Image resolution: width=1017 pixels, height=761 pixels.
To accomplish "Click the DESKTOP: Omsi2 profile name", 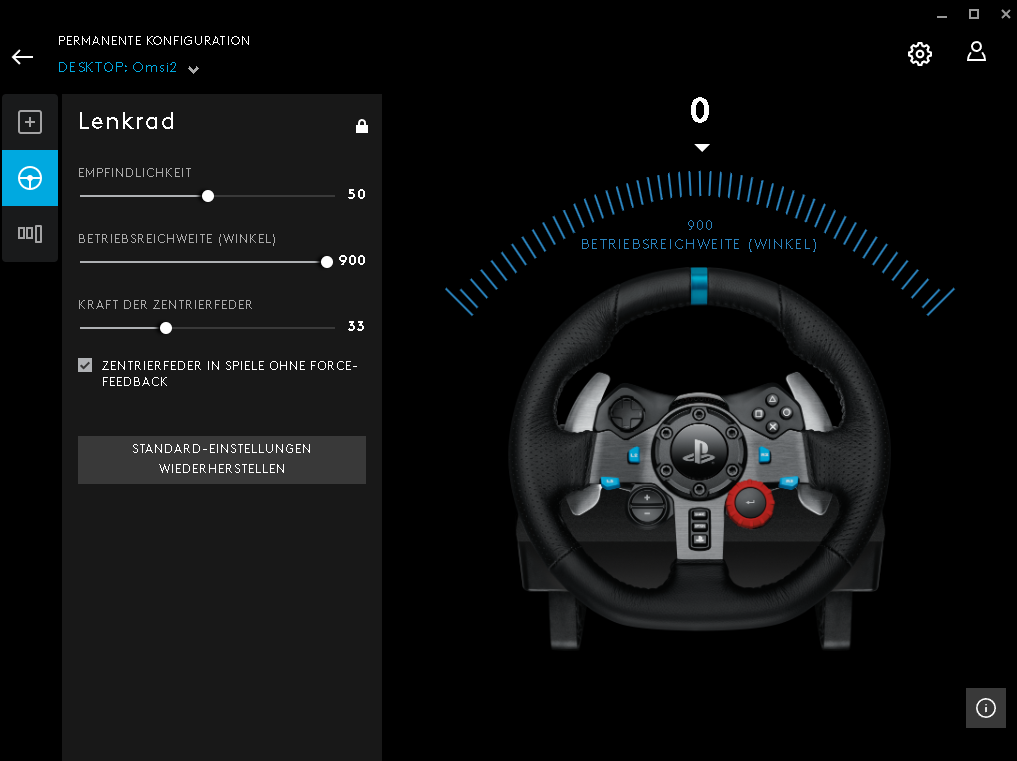I will coord(119,68).
